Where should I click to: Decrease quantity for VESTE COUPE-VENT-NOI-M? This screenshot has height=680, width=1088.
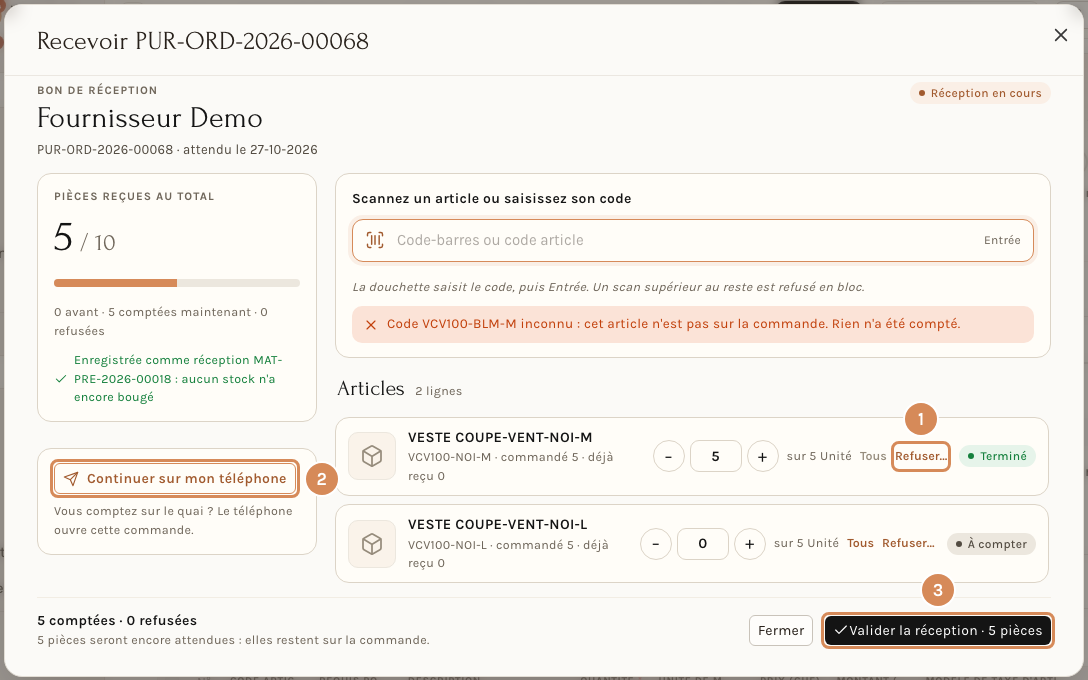(669, 457)
